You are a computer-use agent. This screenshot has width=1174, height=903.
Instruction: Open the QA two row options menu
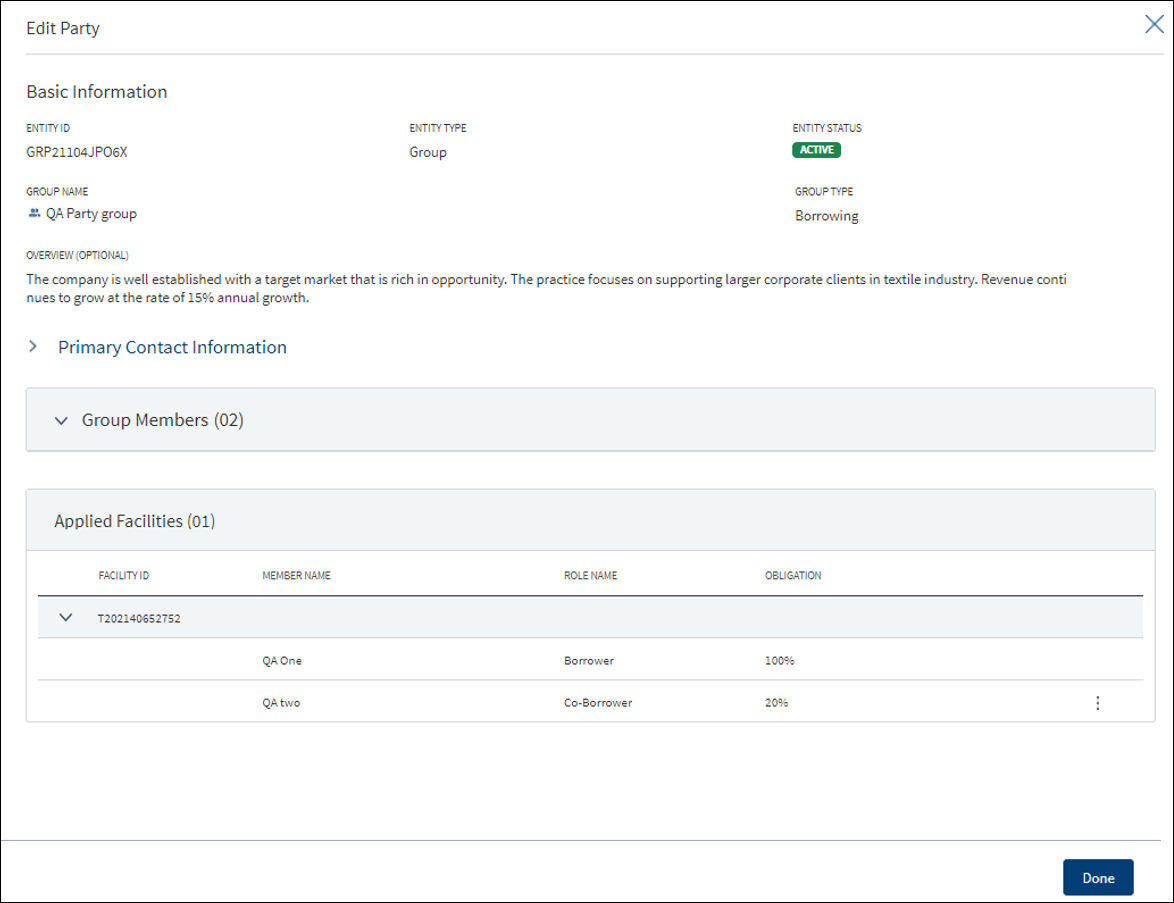[1098, 703]
